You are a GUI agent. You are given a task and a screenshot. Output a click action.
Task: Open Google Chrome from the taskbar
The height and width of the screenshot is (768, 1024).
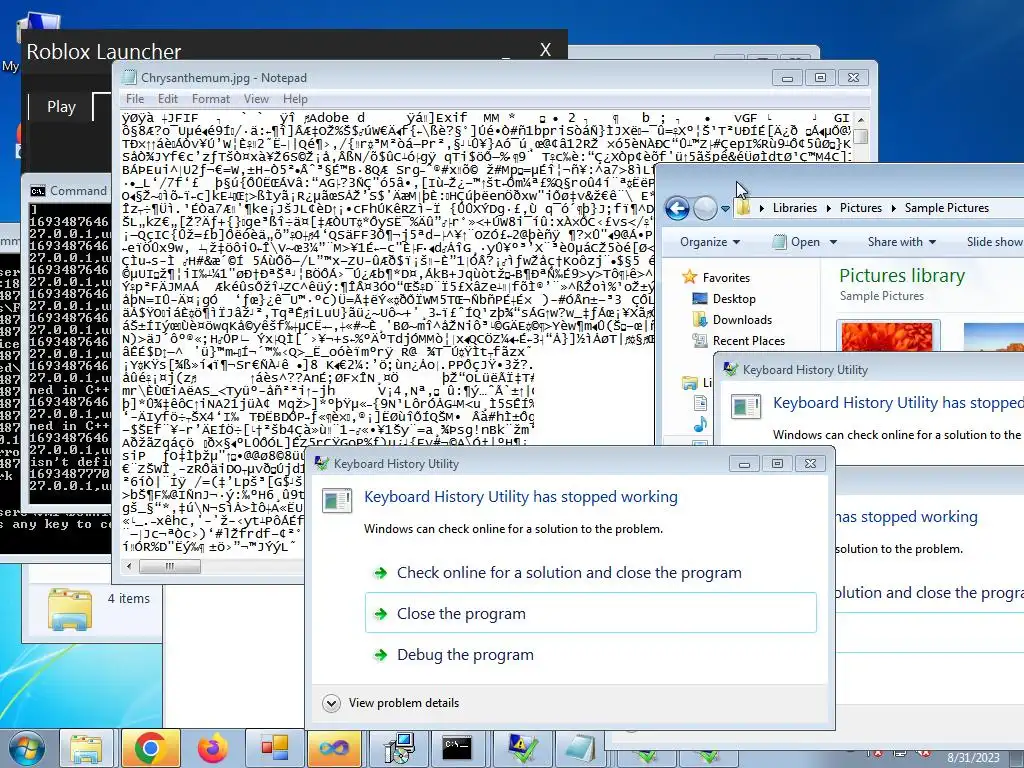[x=150, y=748]
